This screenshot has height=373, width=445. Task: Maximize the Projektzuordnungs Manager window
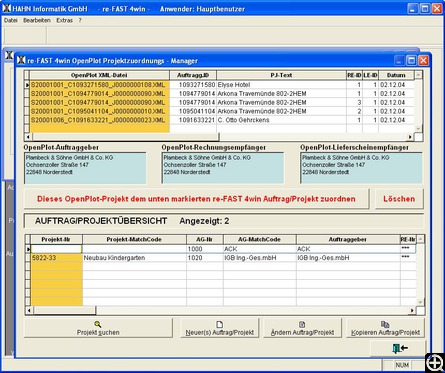pyautogui.click(x=412, y=60)
